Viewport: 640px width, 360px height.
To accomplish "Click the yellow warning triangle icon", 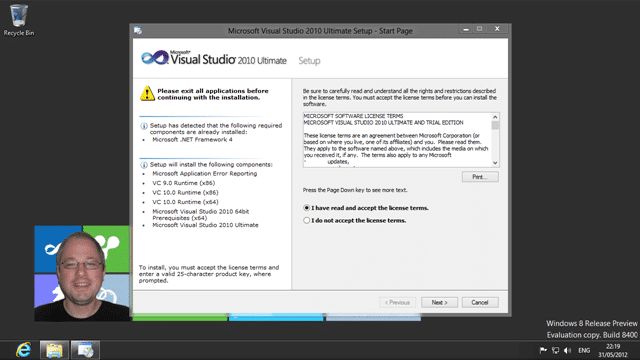I will (x=147, y=93).
